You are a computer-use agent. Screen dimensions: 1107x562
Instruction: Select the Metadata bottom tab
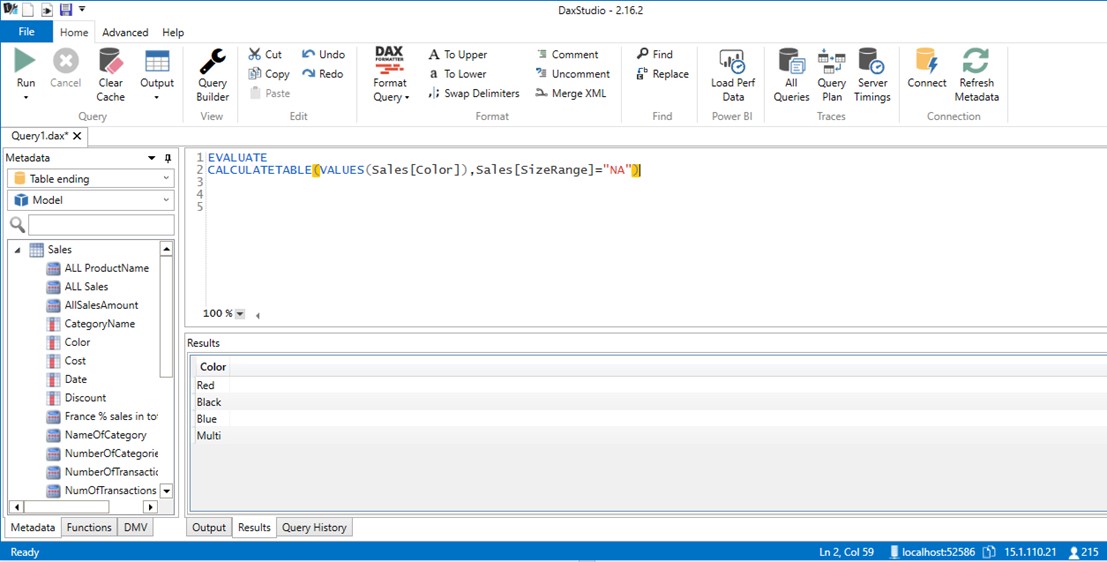point(32,527)
